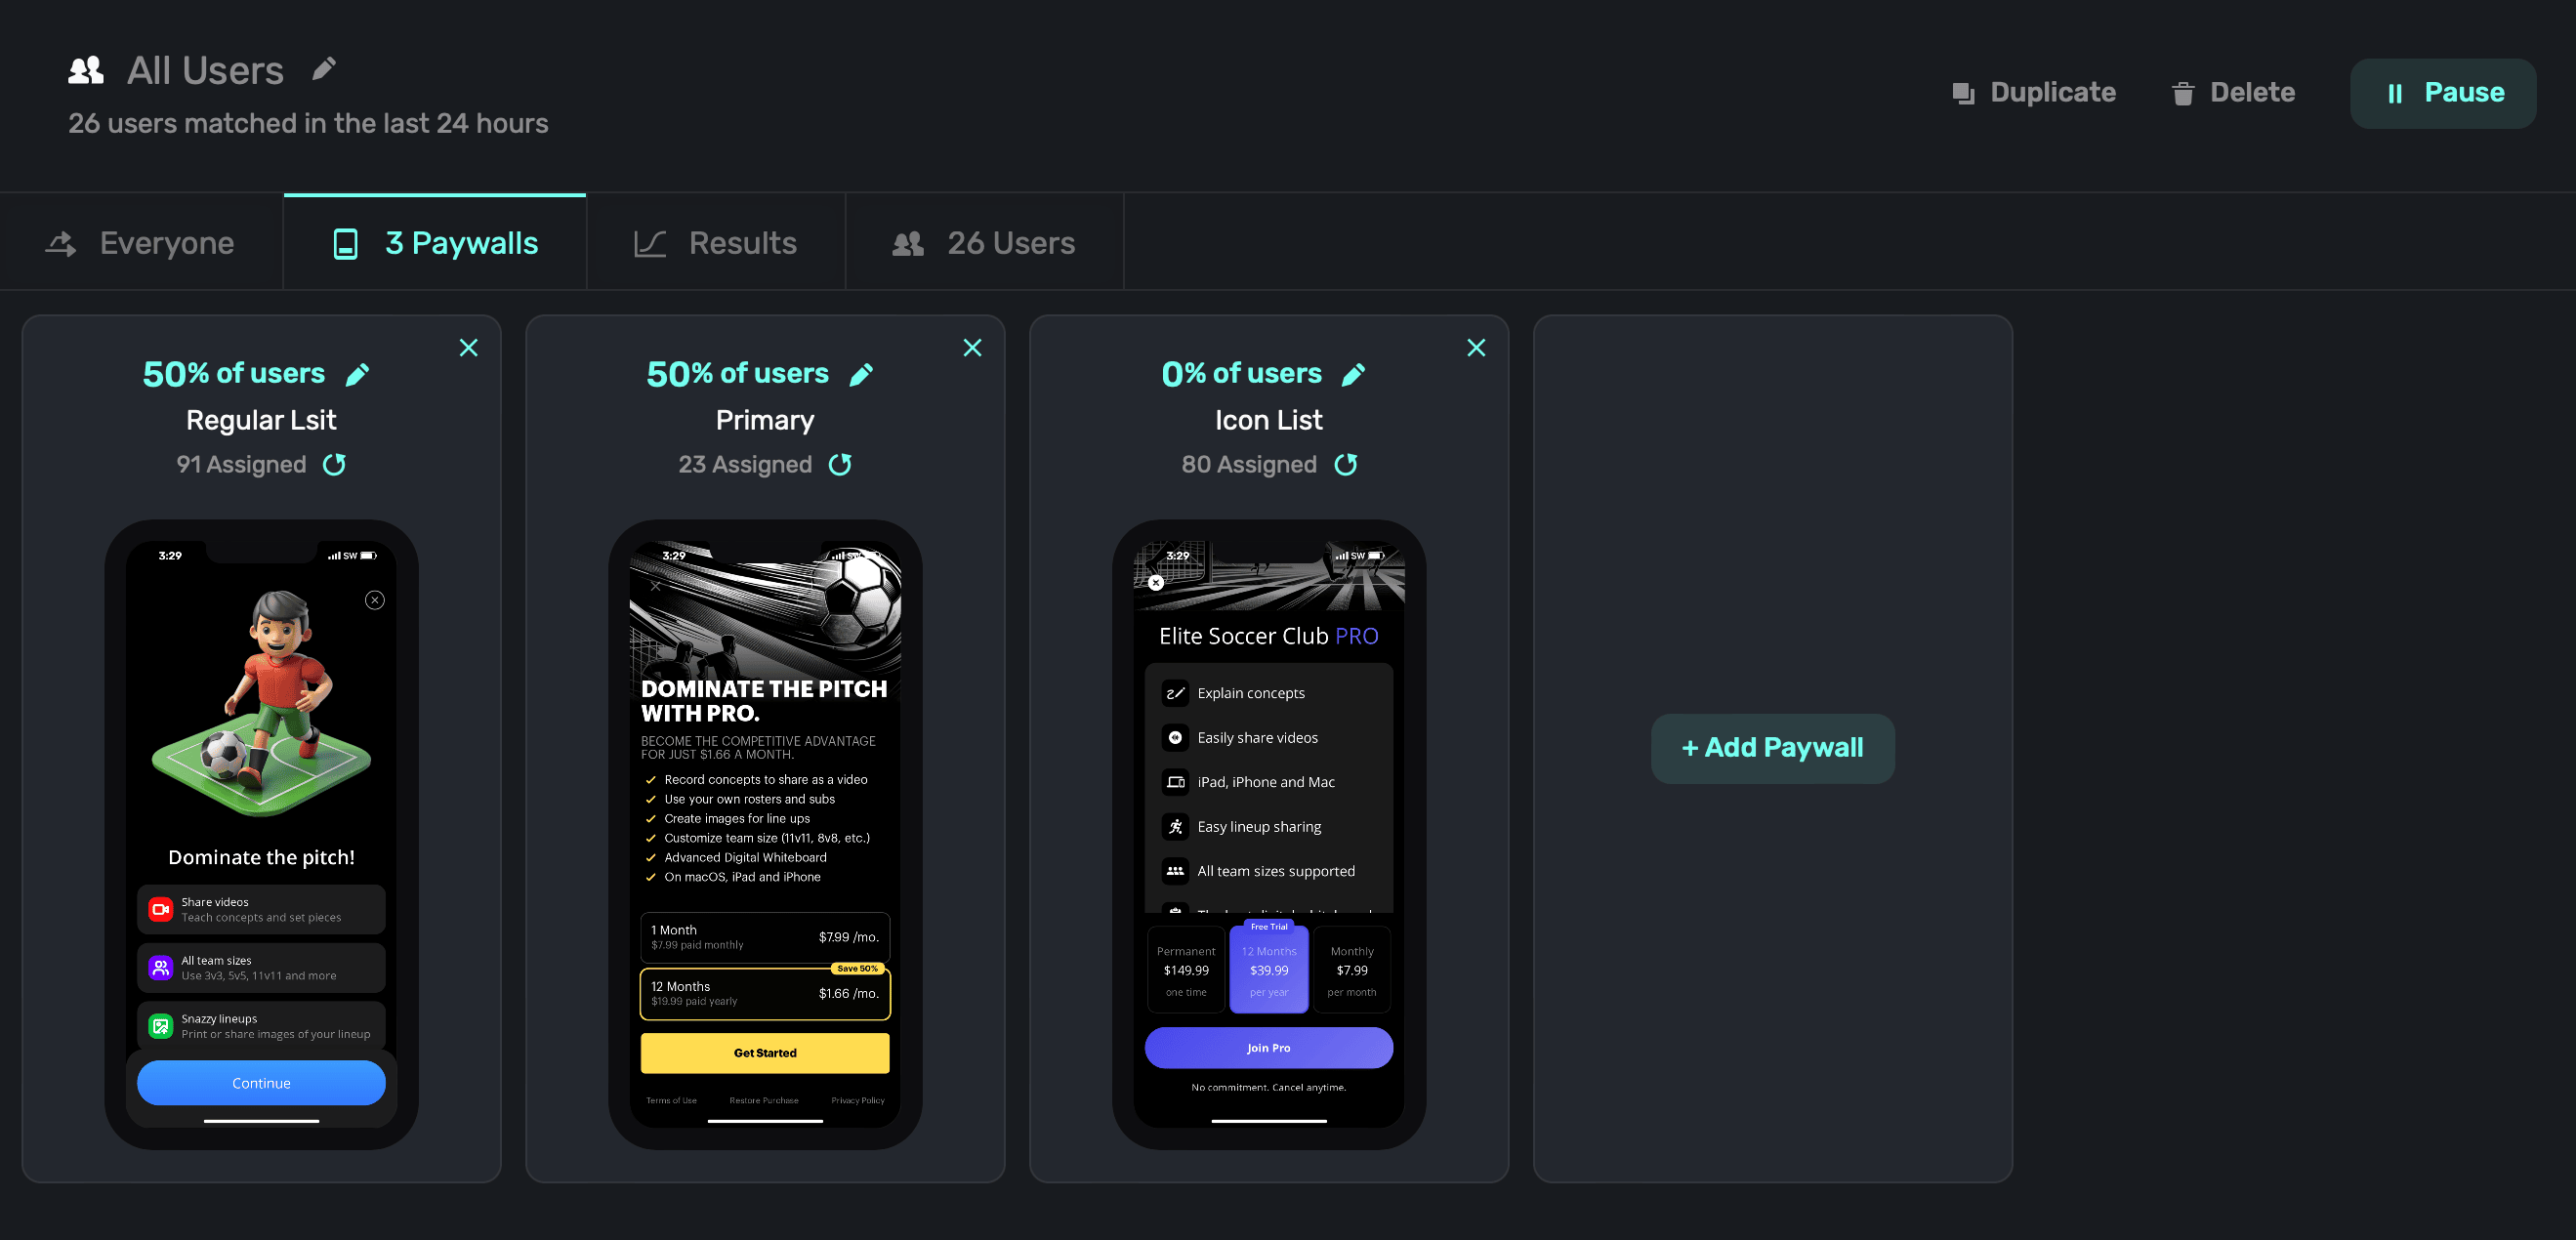Reset 91 Assigned count for Regular Lsit

click(334, 464)
